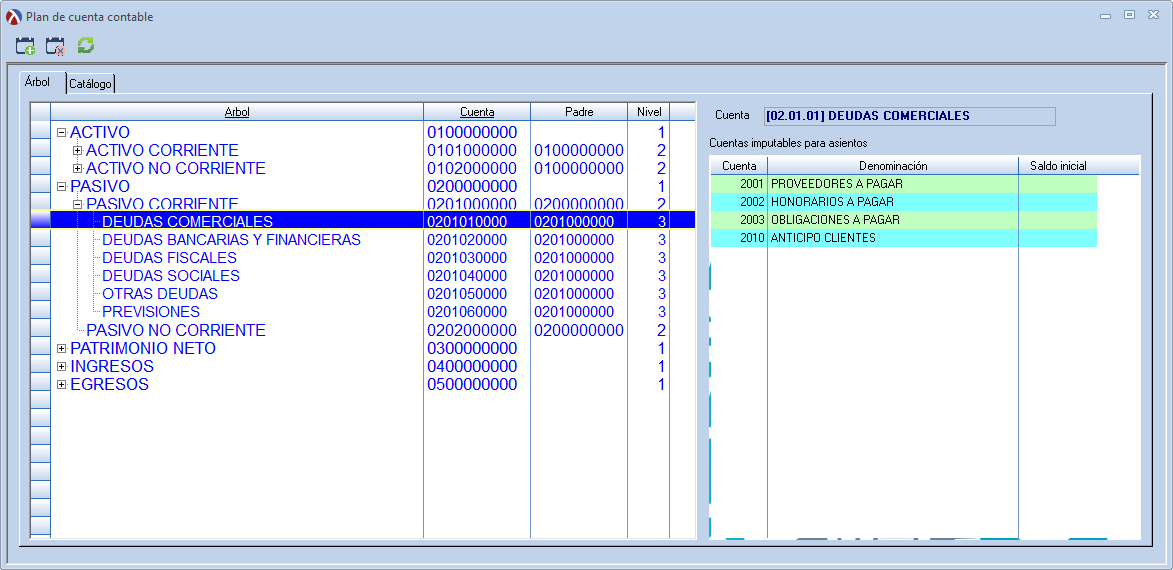Select DEUDAS BANCARIAS Y FINANCIERAS item

pyautogui.click(x=231, y=240)
